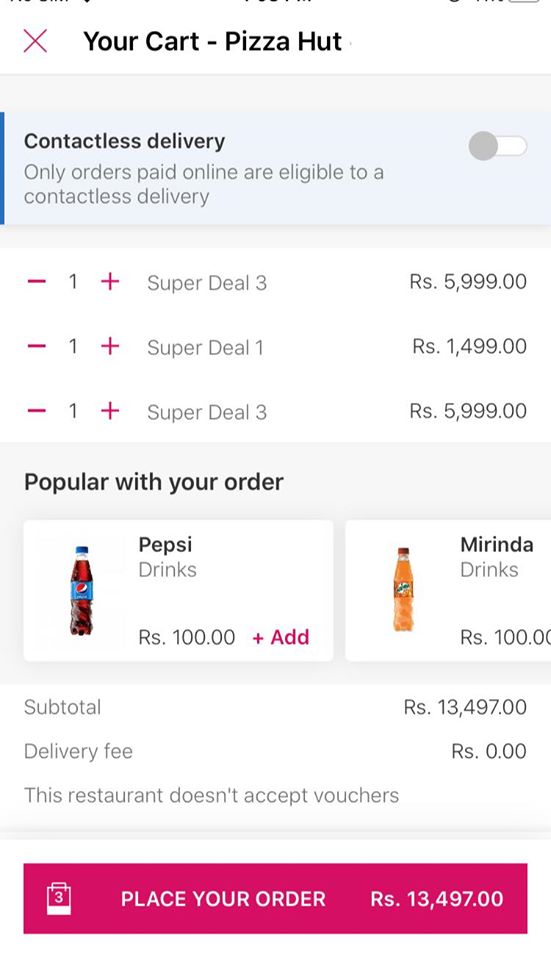The width and height of the screenshot is (551, 960).
Task: Decrease quantity of last Super Deal 3
Action: click(37, 411)
